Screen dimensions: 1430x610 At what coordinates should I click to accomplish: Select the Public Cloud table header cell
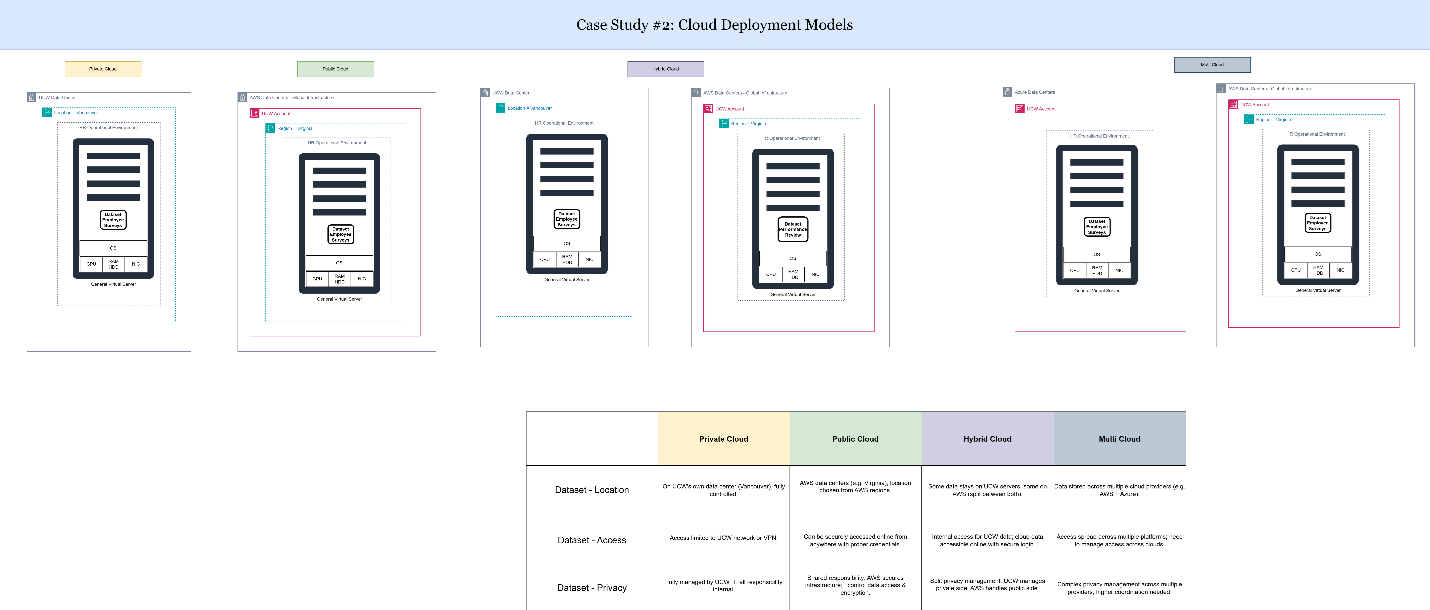[x=856, y=438]
